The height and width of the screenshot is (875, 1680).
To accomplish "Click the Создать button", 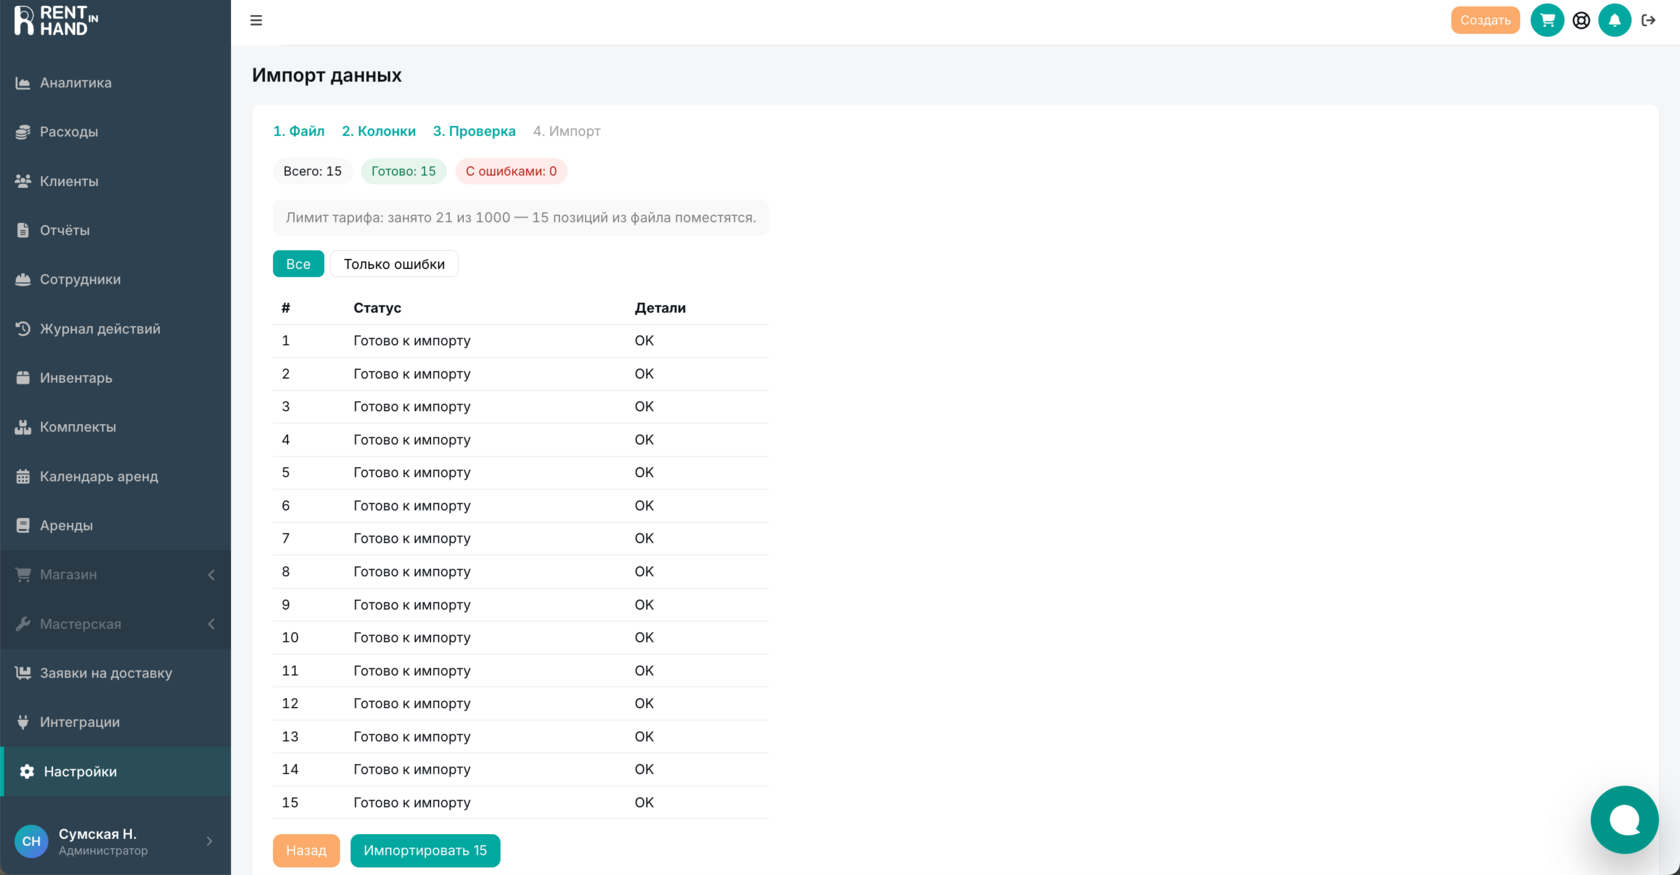I will [1485, 20].
